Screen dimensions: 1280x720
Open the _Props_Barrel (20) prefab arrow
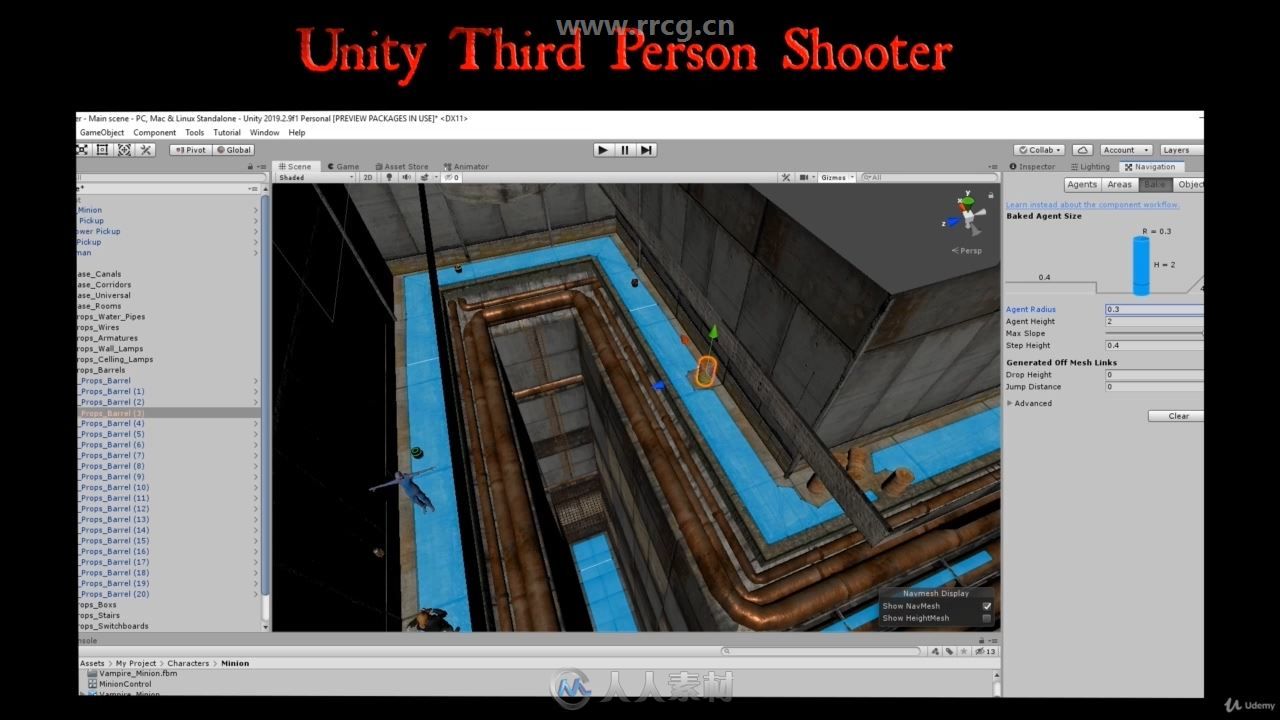[x=256, y=594]
